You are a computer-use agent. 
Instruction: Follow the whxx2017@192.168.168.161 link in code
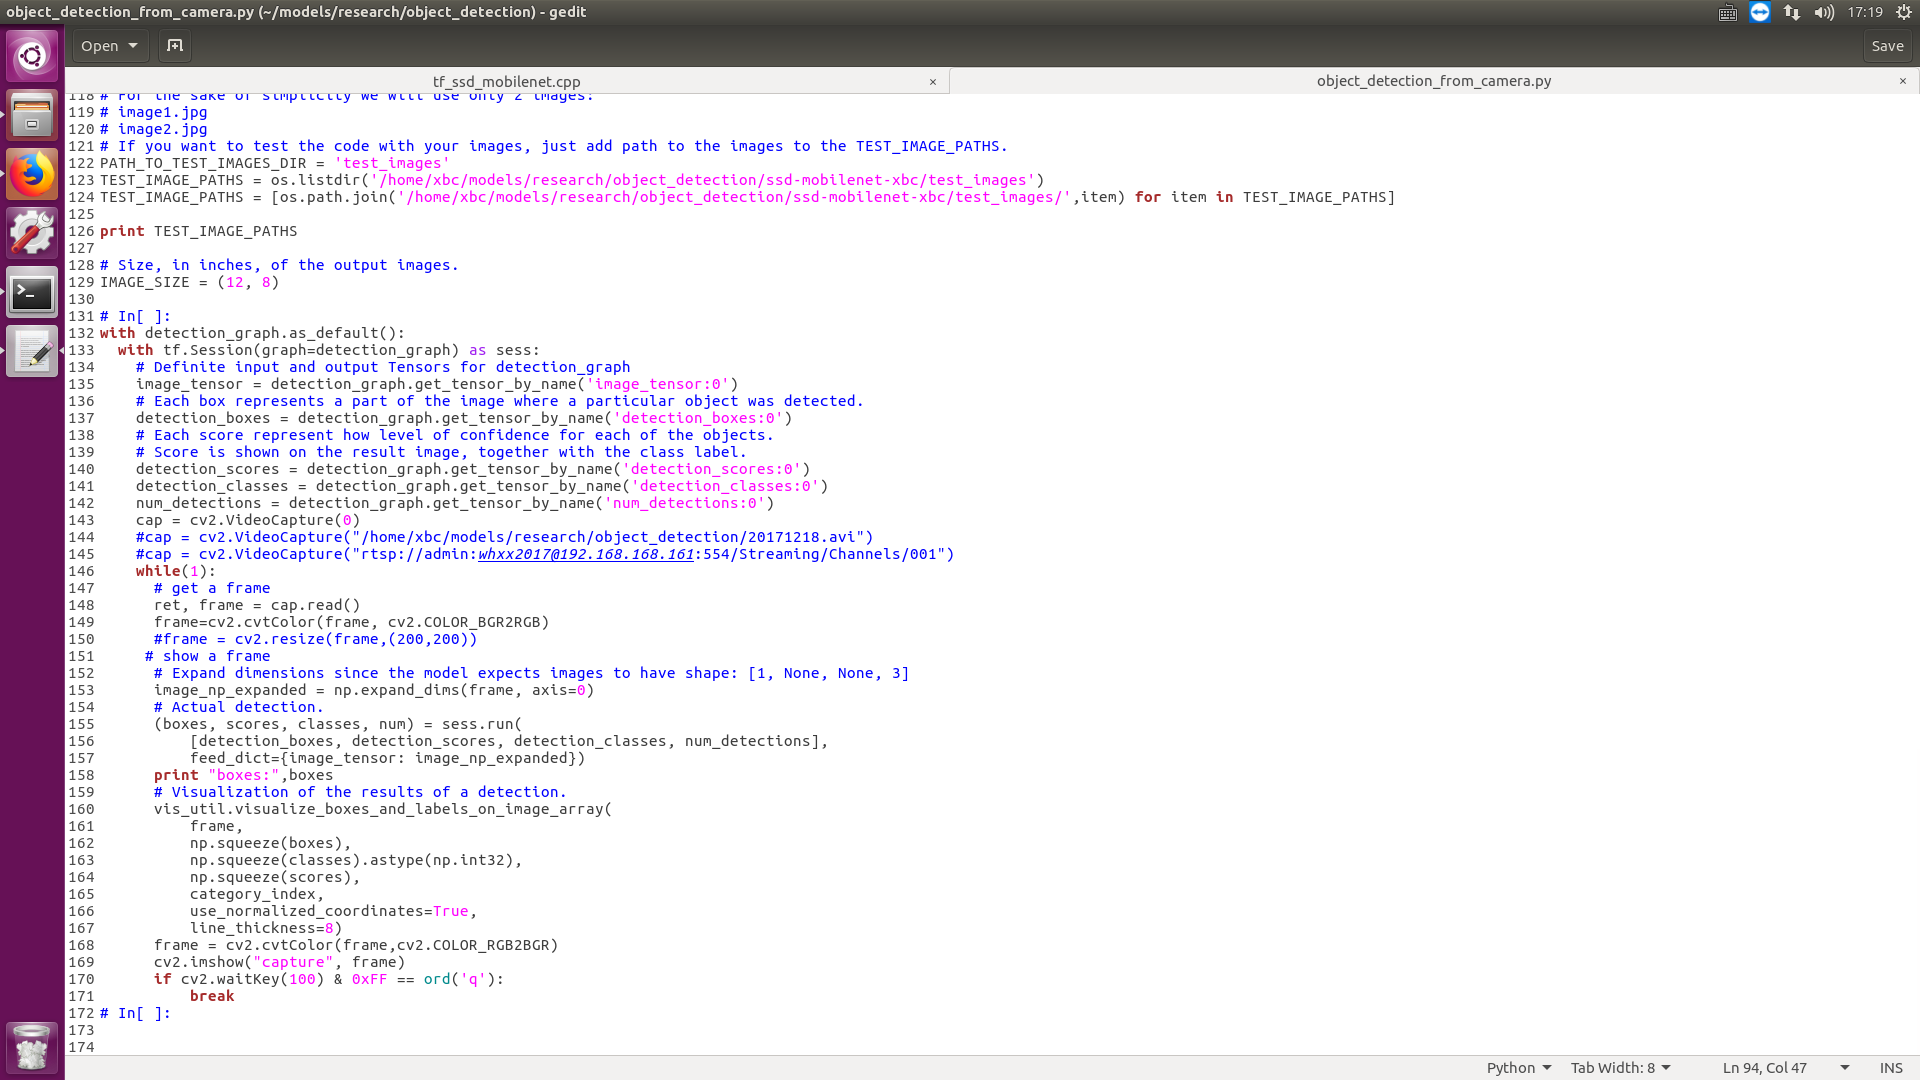586,554
